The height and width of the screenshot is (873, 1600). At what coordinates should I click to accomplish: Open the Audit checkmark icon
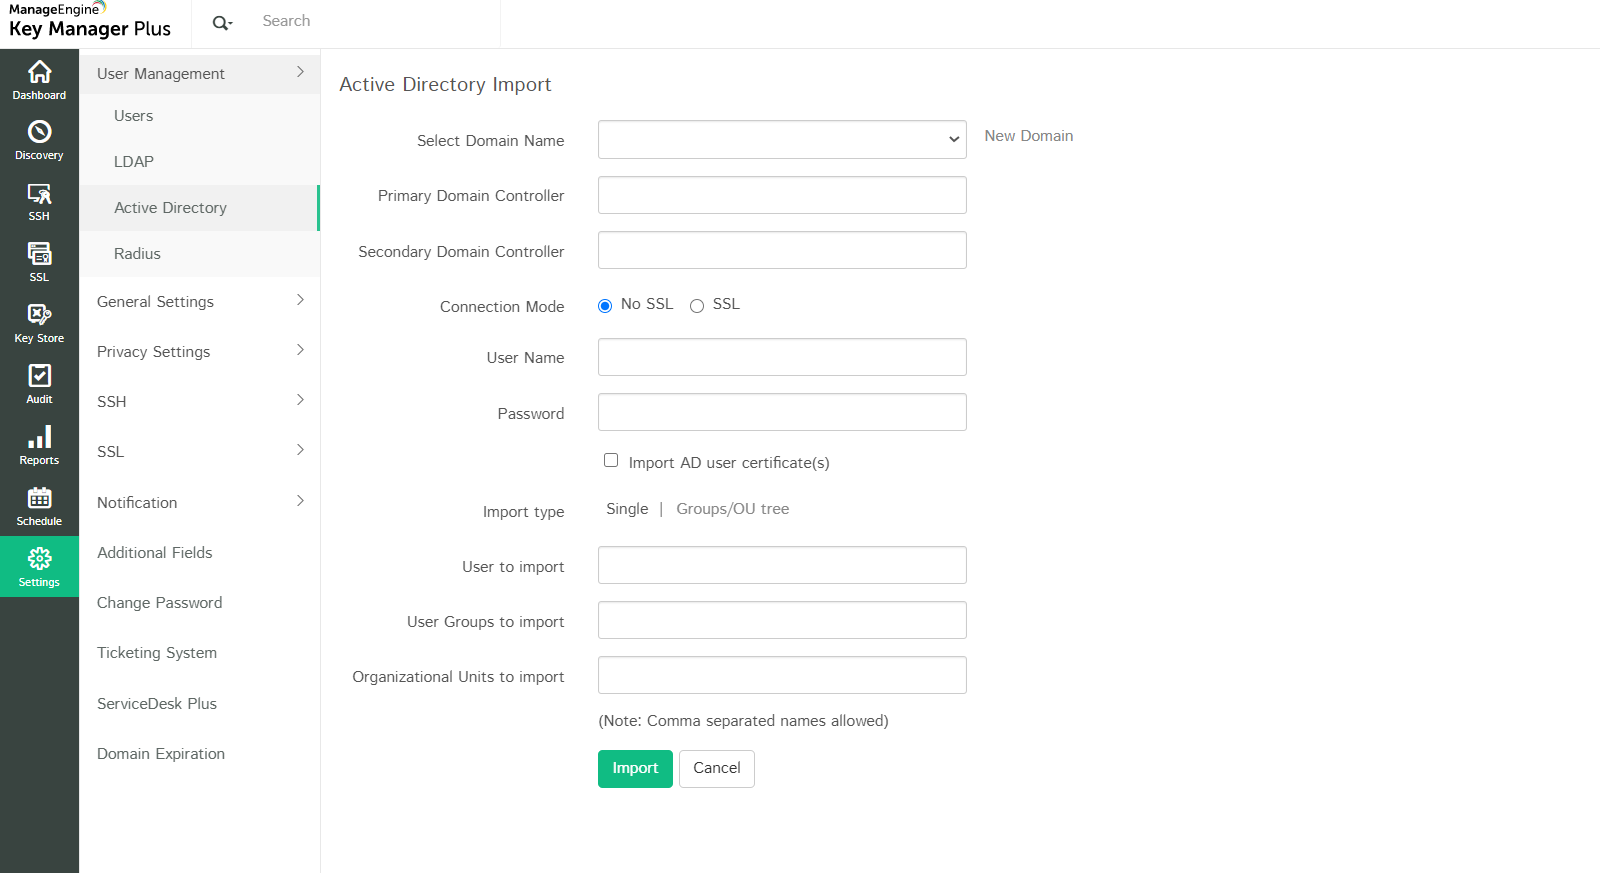click(x=39, y=376)
